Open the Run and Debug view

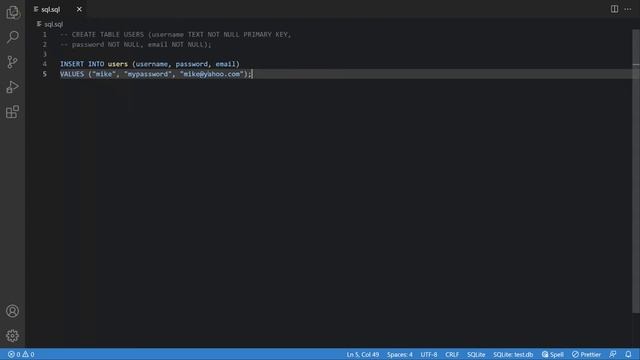click(x=13, y=87)
